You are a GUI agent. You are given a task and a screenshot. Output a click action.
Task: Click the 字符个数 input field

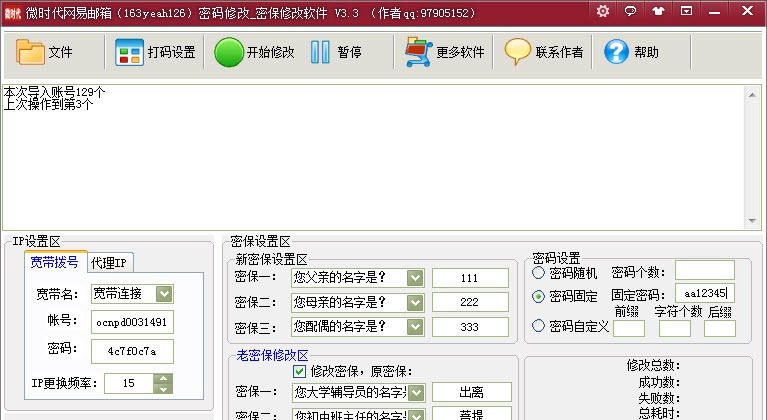(x=675, y=329)
